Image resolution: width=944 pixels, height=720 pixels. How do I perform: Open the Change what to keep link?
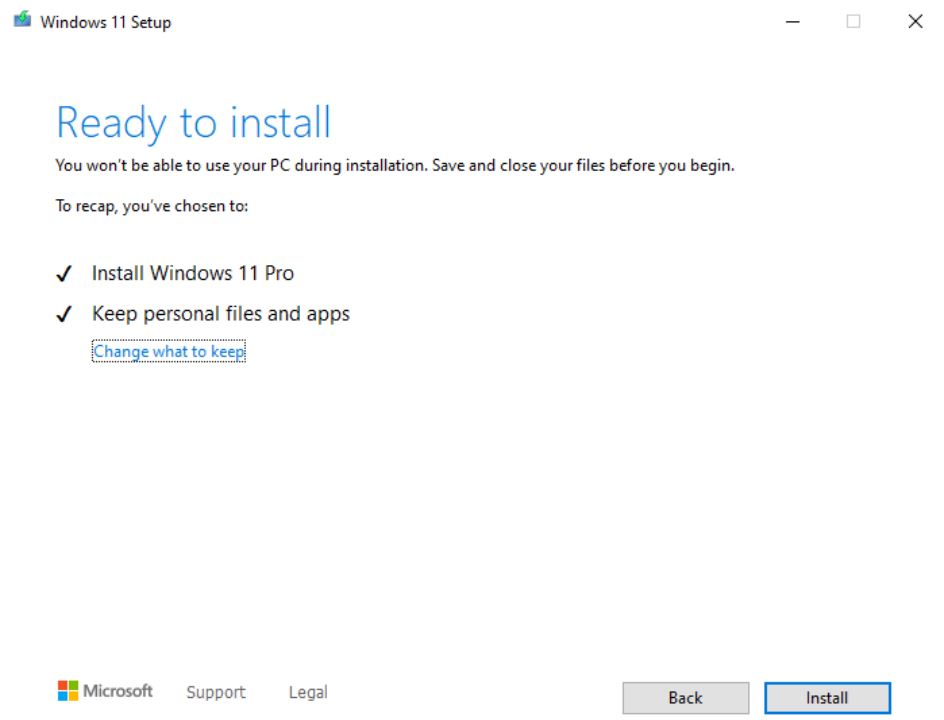(x=169, y=351)
